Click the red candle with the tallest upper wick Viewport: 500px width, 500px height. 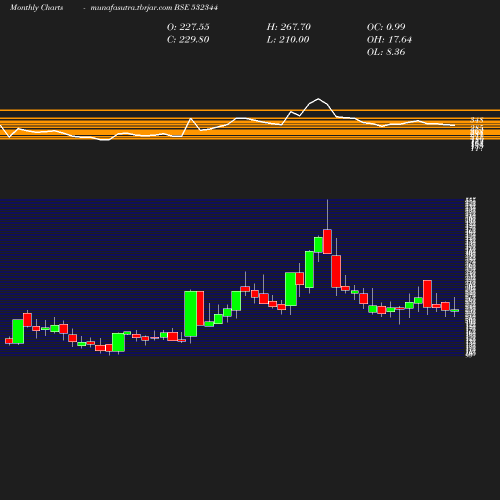tap(327, 241)
